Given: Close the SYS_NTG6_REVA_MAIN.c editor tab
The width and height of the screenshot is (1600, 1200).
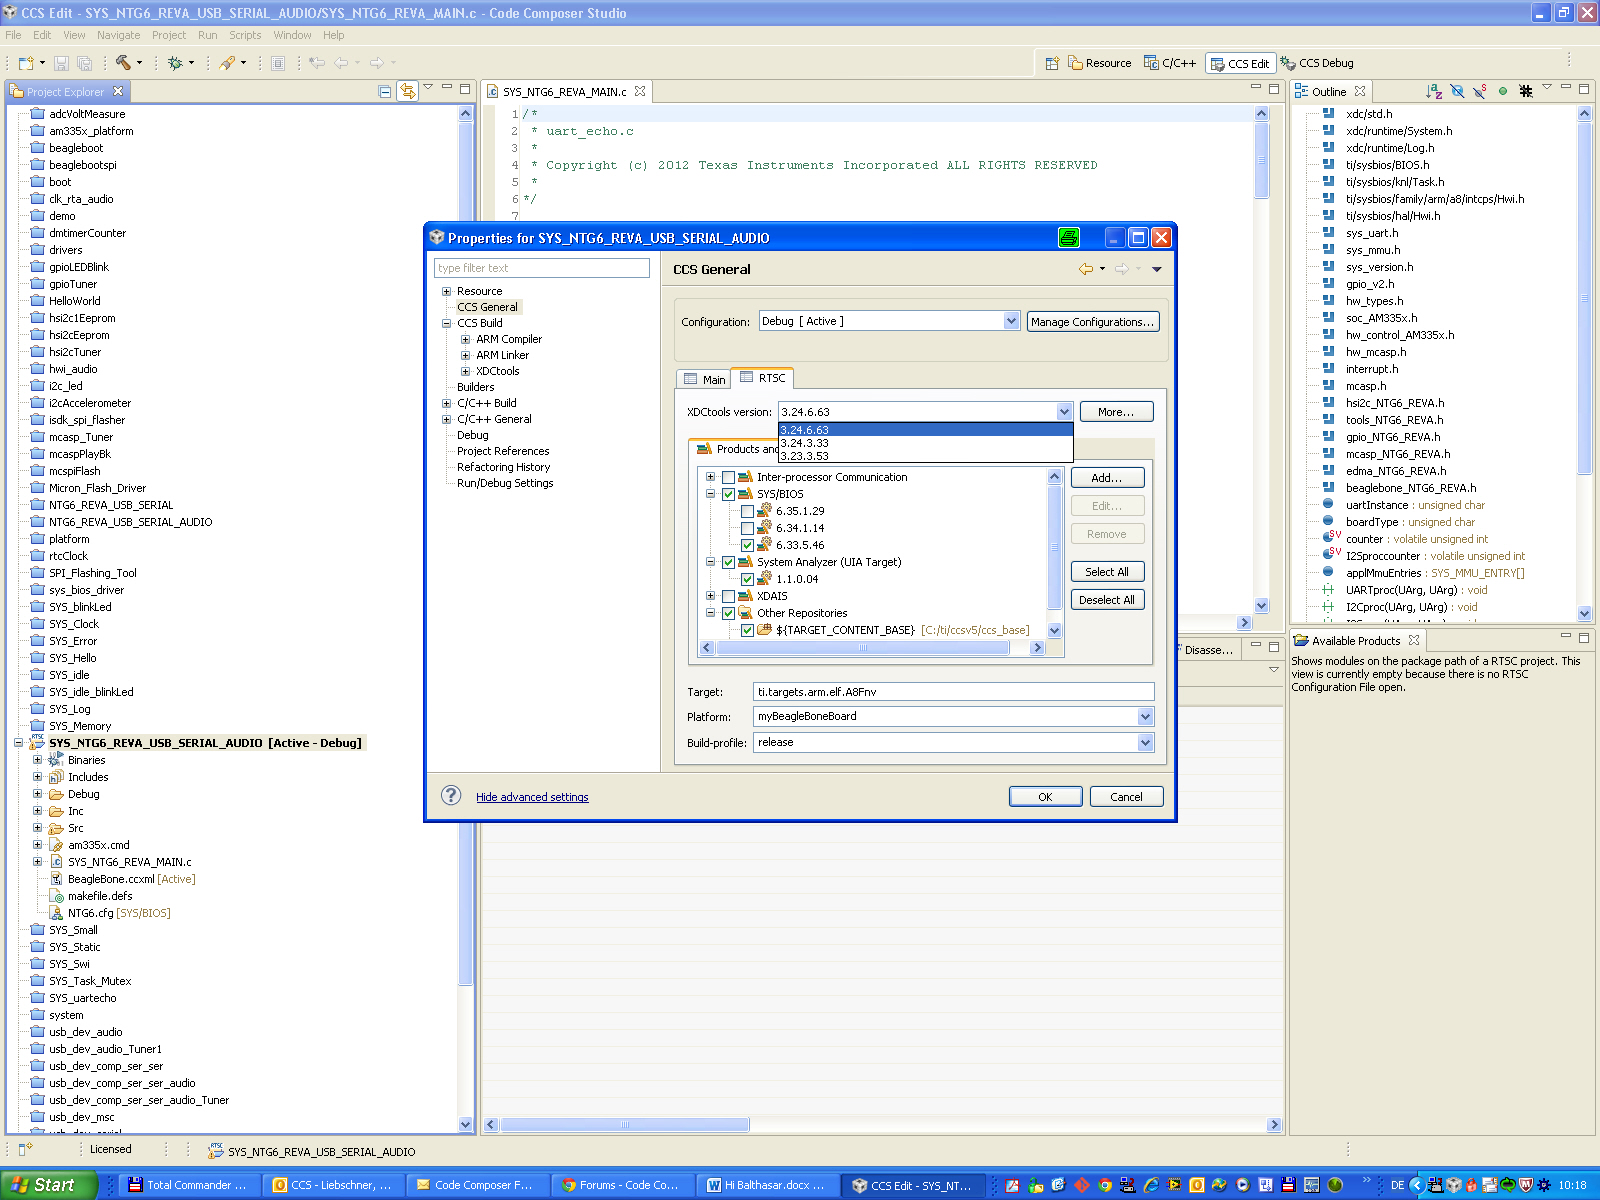Looking at the screenshot, I should [640, 91].
